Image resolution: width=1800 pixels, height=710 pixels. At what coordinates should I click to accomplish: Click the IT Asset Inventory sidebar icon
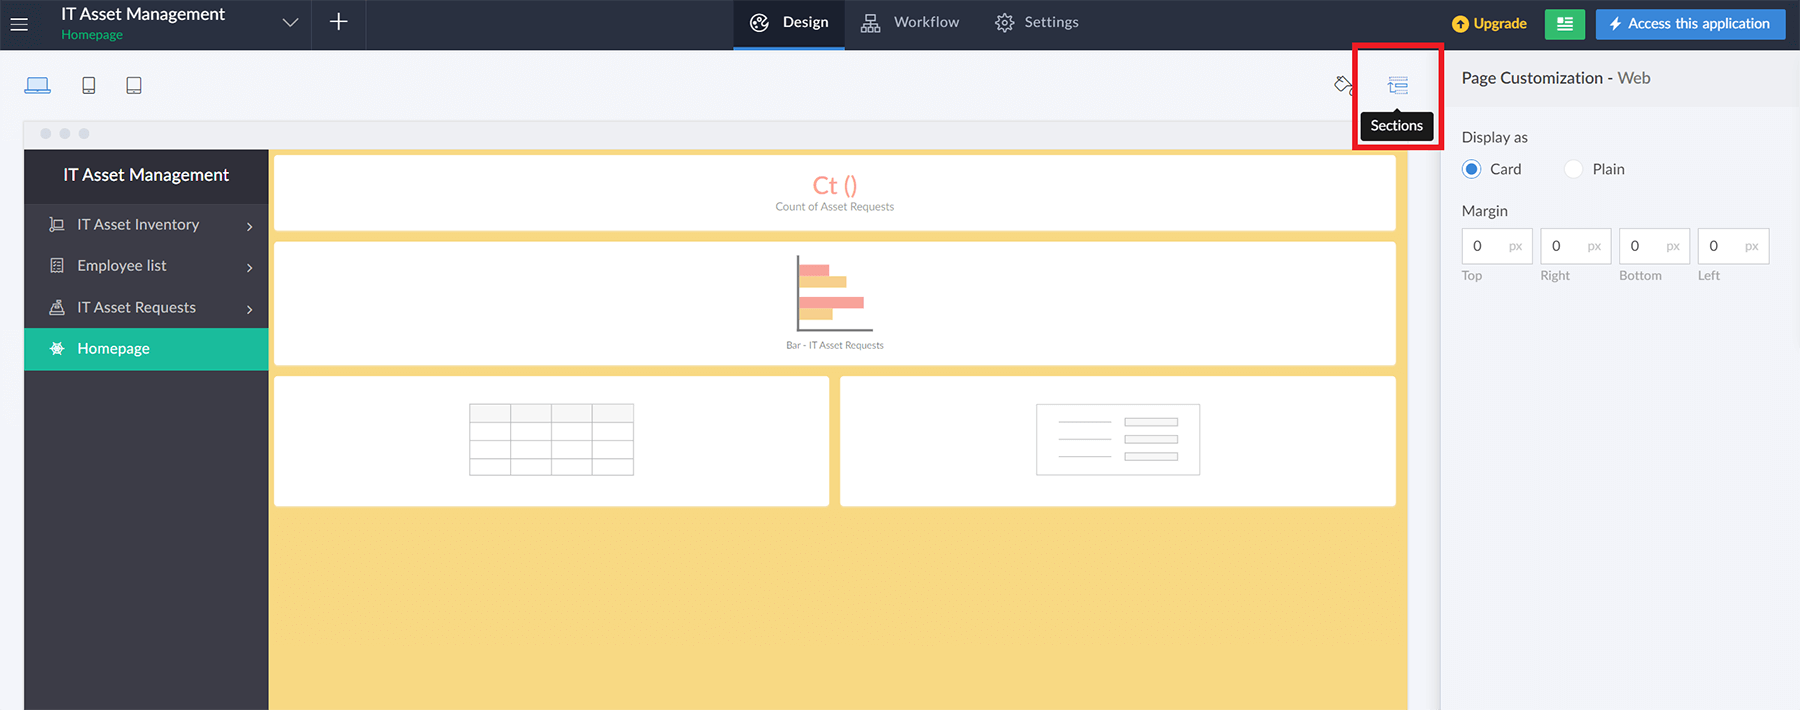click(x=57, y=225)
